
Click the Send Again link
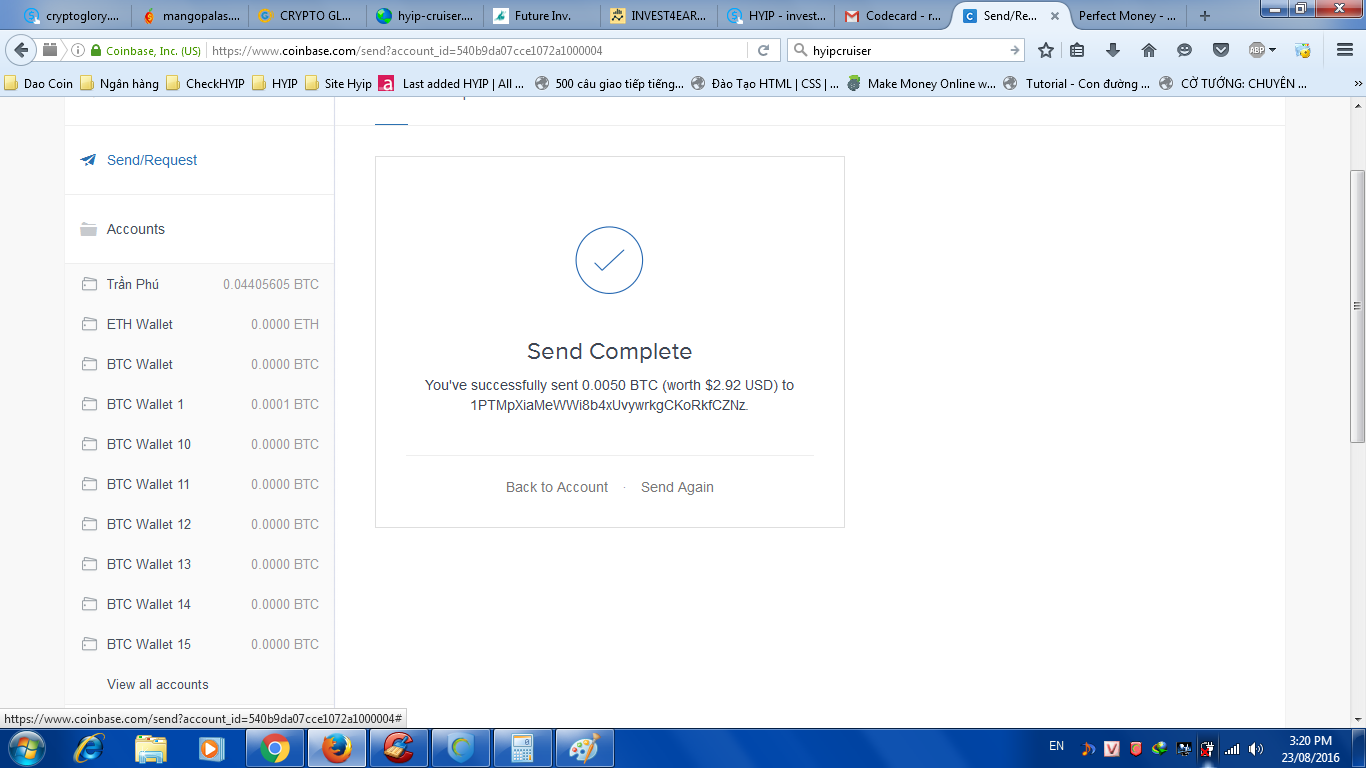tap(677, 487)
